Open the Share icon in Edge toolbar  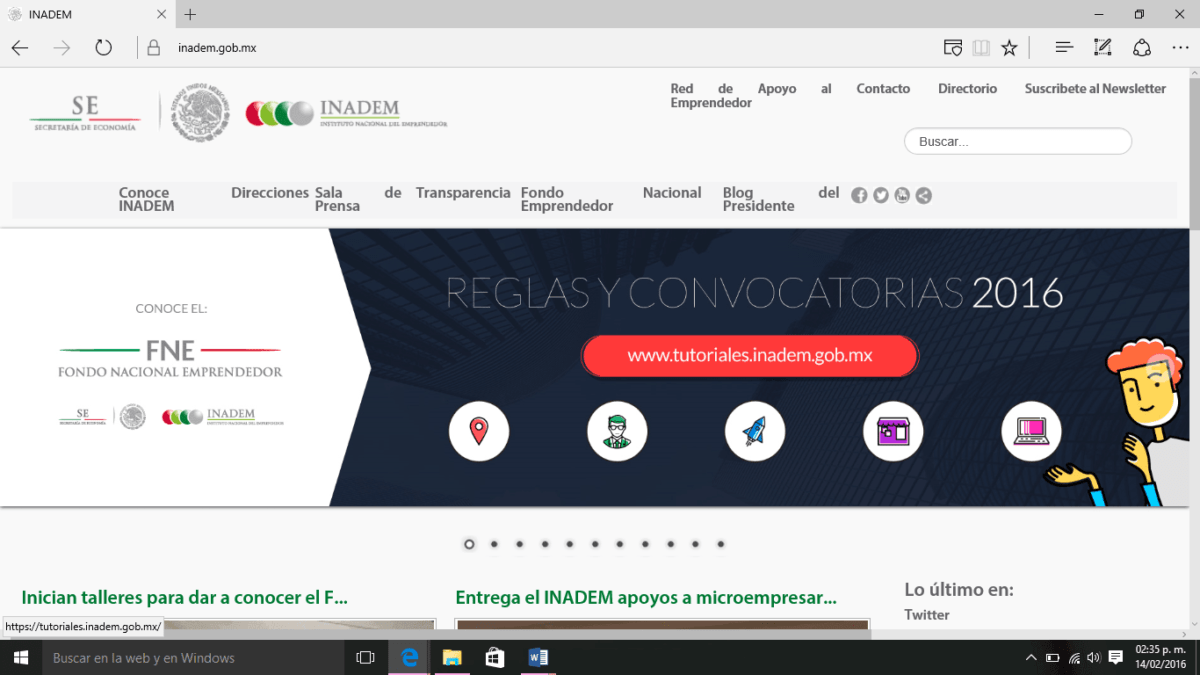point(1141,47)
